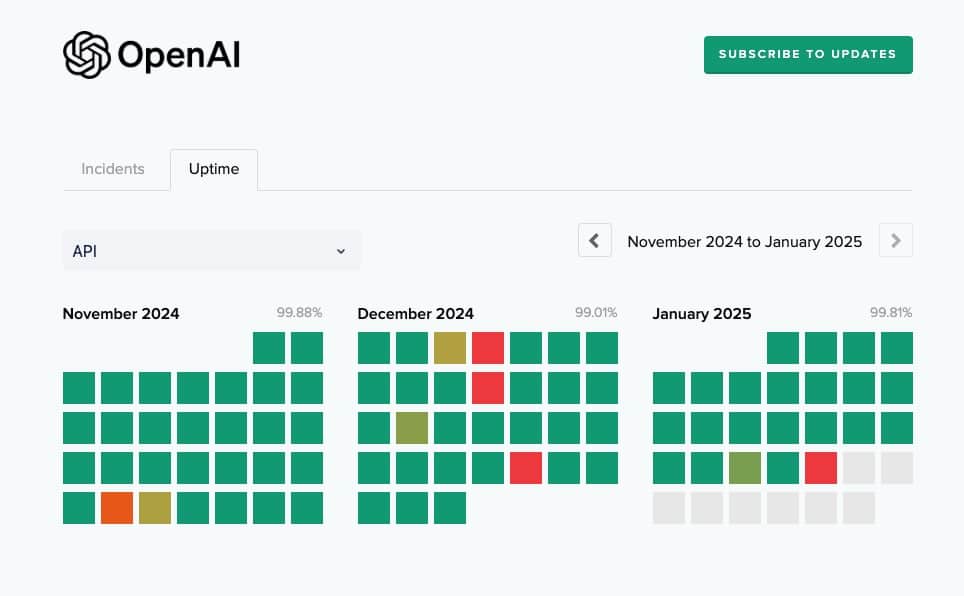
Task: Click the November 1, 2024 green day square
Action: click(x=269, y=348)
